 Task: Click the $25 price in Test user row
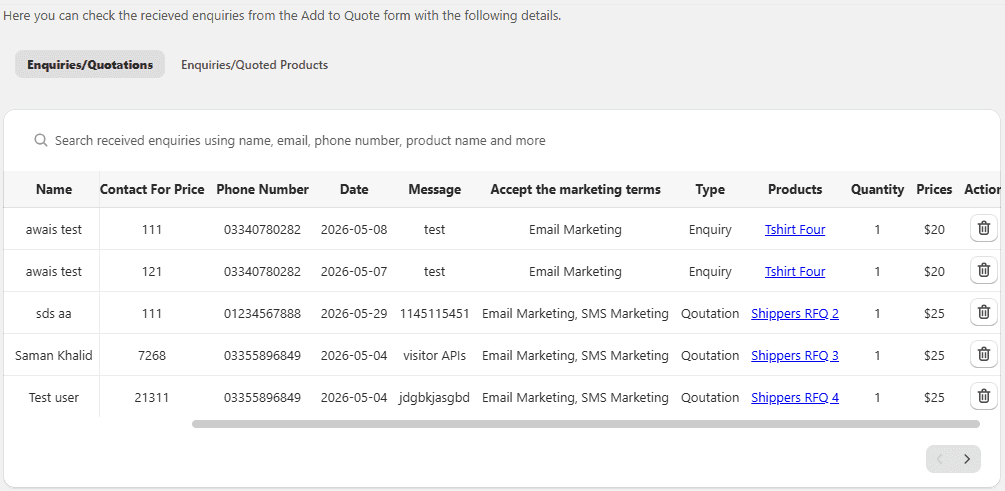click(934, 397)
